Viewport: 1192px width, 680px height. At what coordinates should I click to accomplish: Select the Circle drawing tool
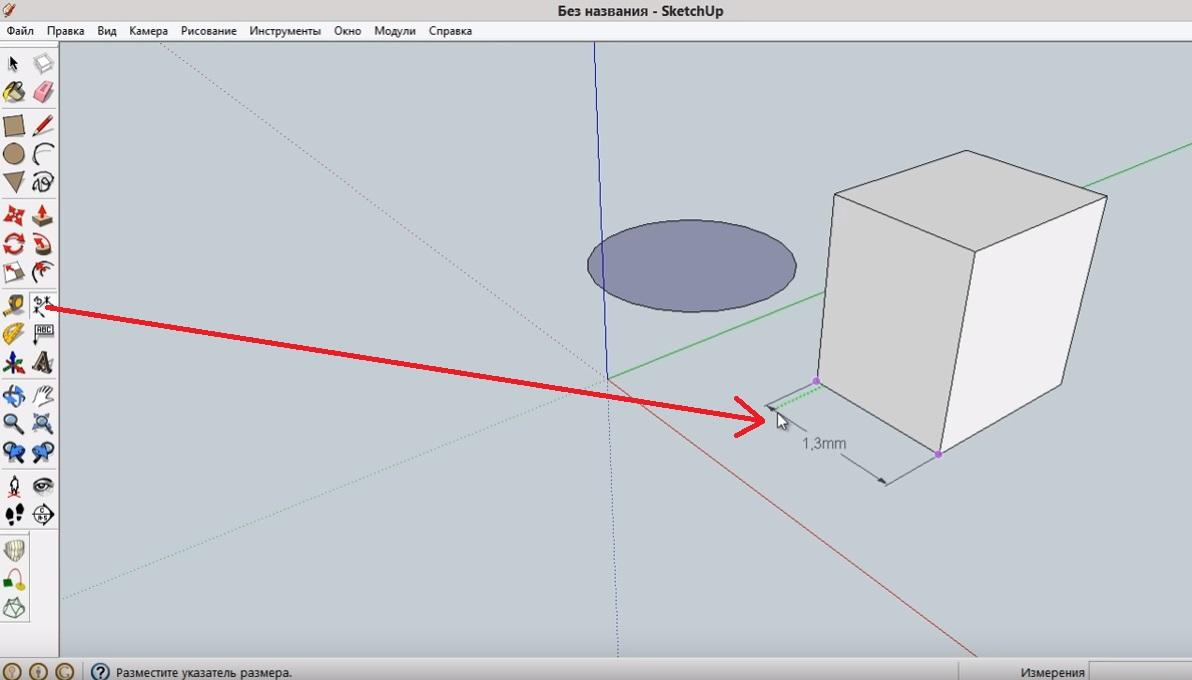click(14, 154)
